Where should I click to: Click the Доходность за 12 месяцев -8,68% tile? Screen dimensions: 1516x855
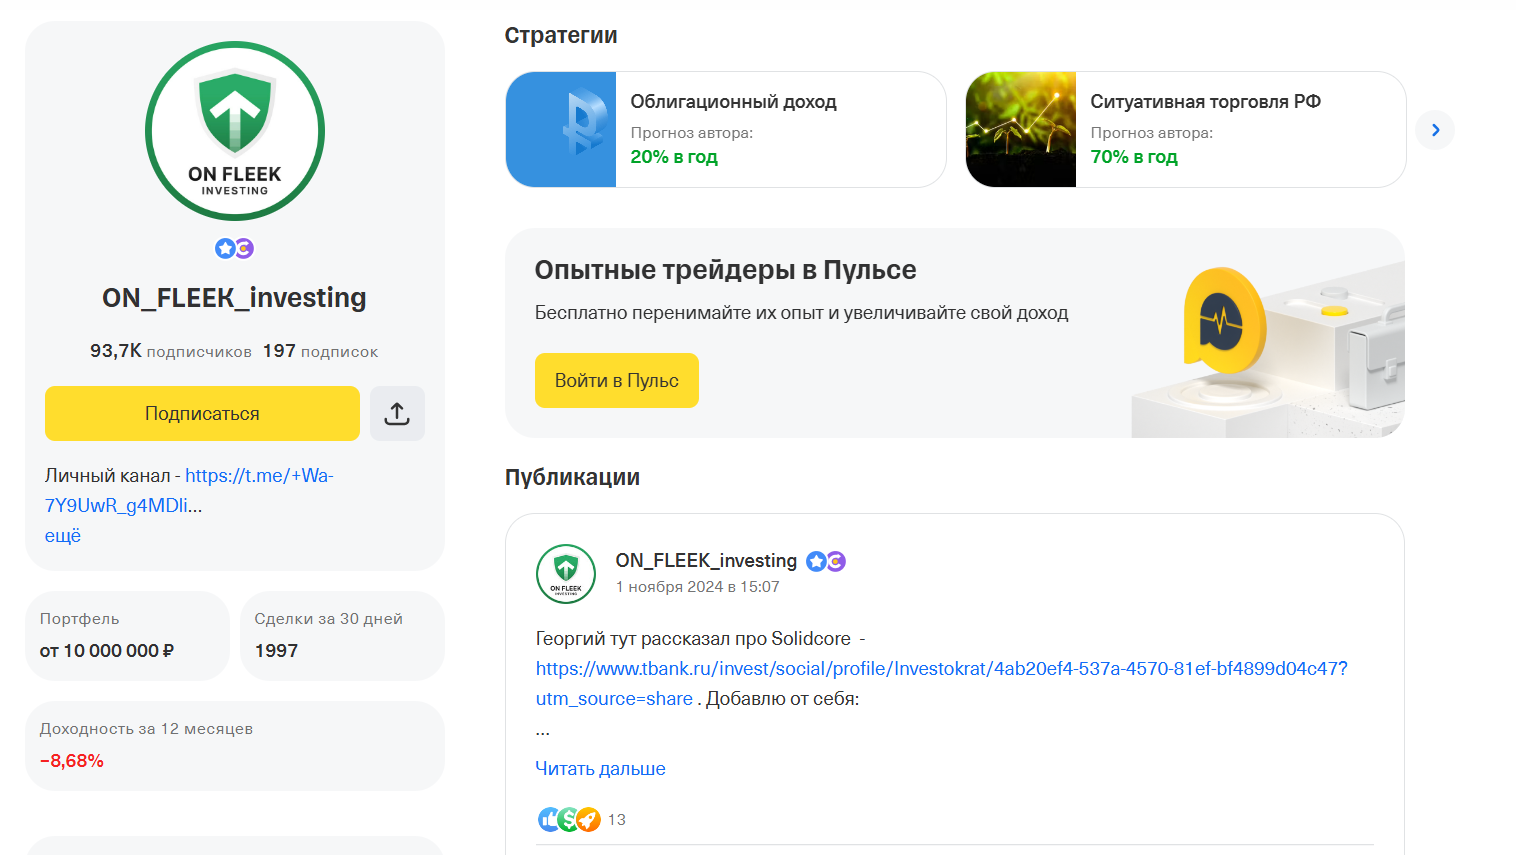click(235, 746)
